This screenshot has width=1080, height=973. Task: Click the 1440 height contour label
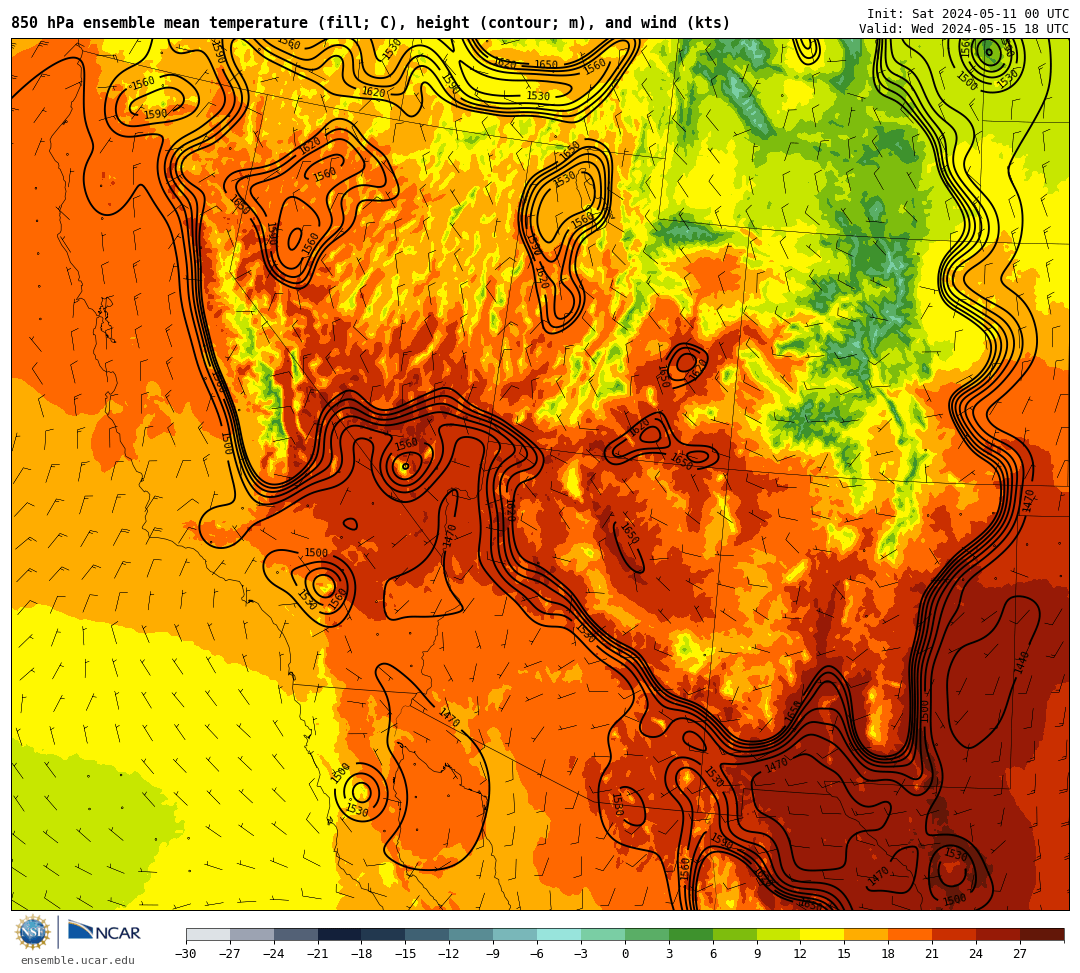1021,662
